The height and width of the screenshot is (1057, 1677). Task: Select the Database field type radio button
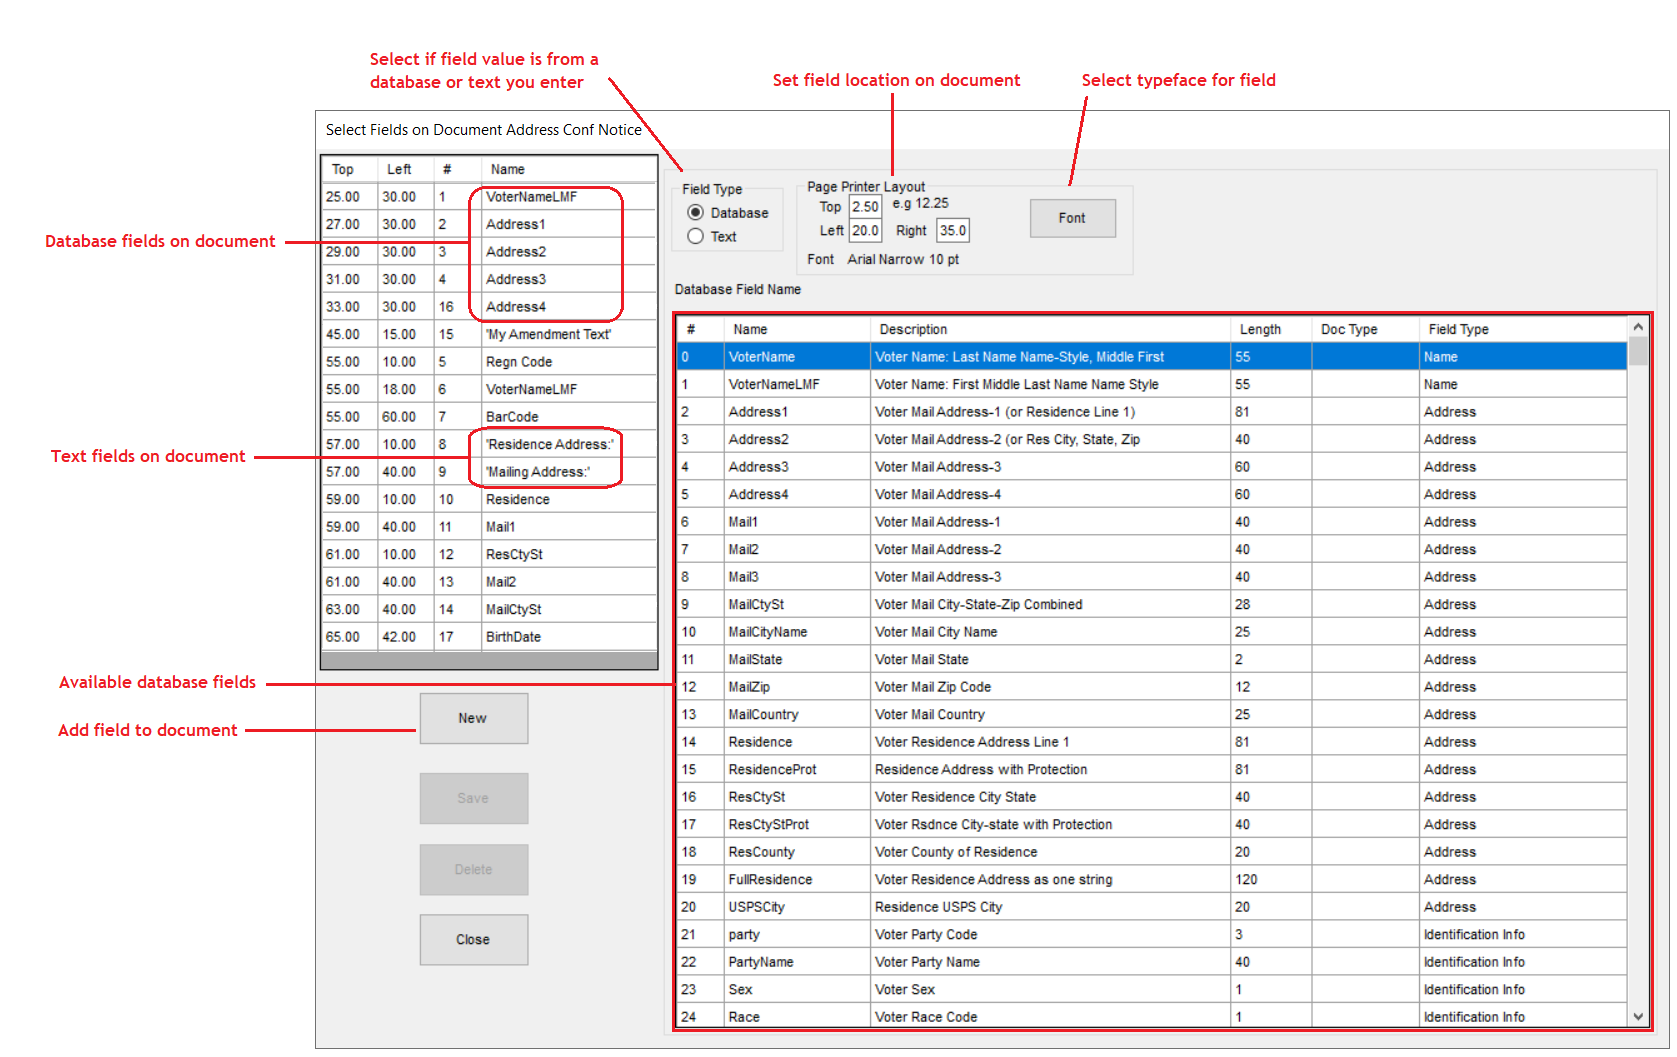pos(696,213)
